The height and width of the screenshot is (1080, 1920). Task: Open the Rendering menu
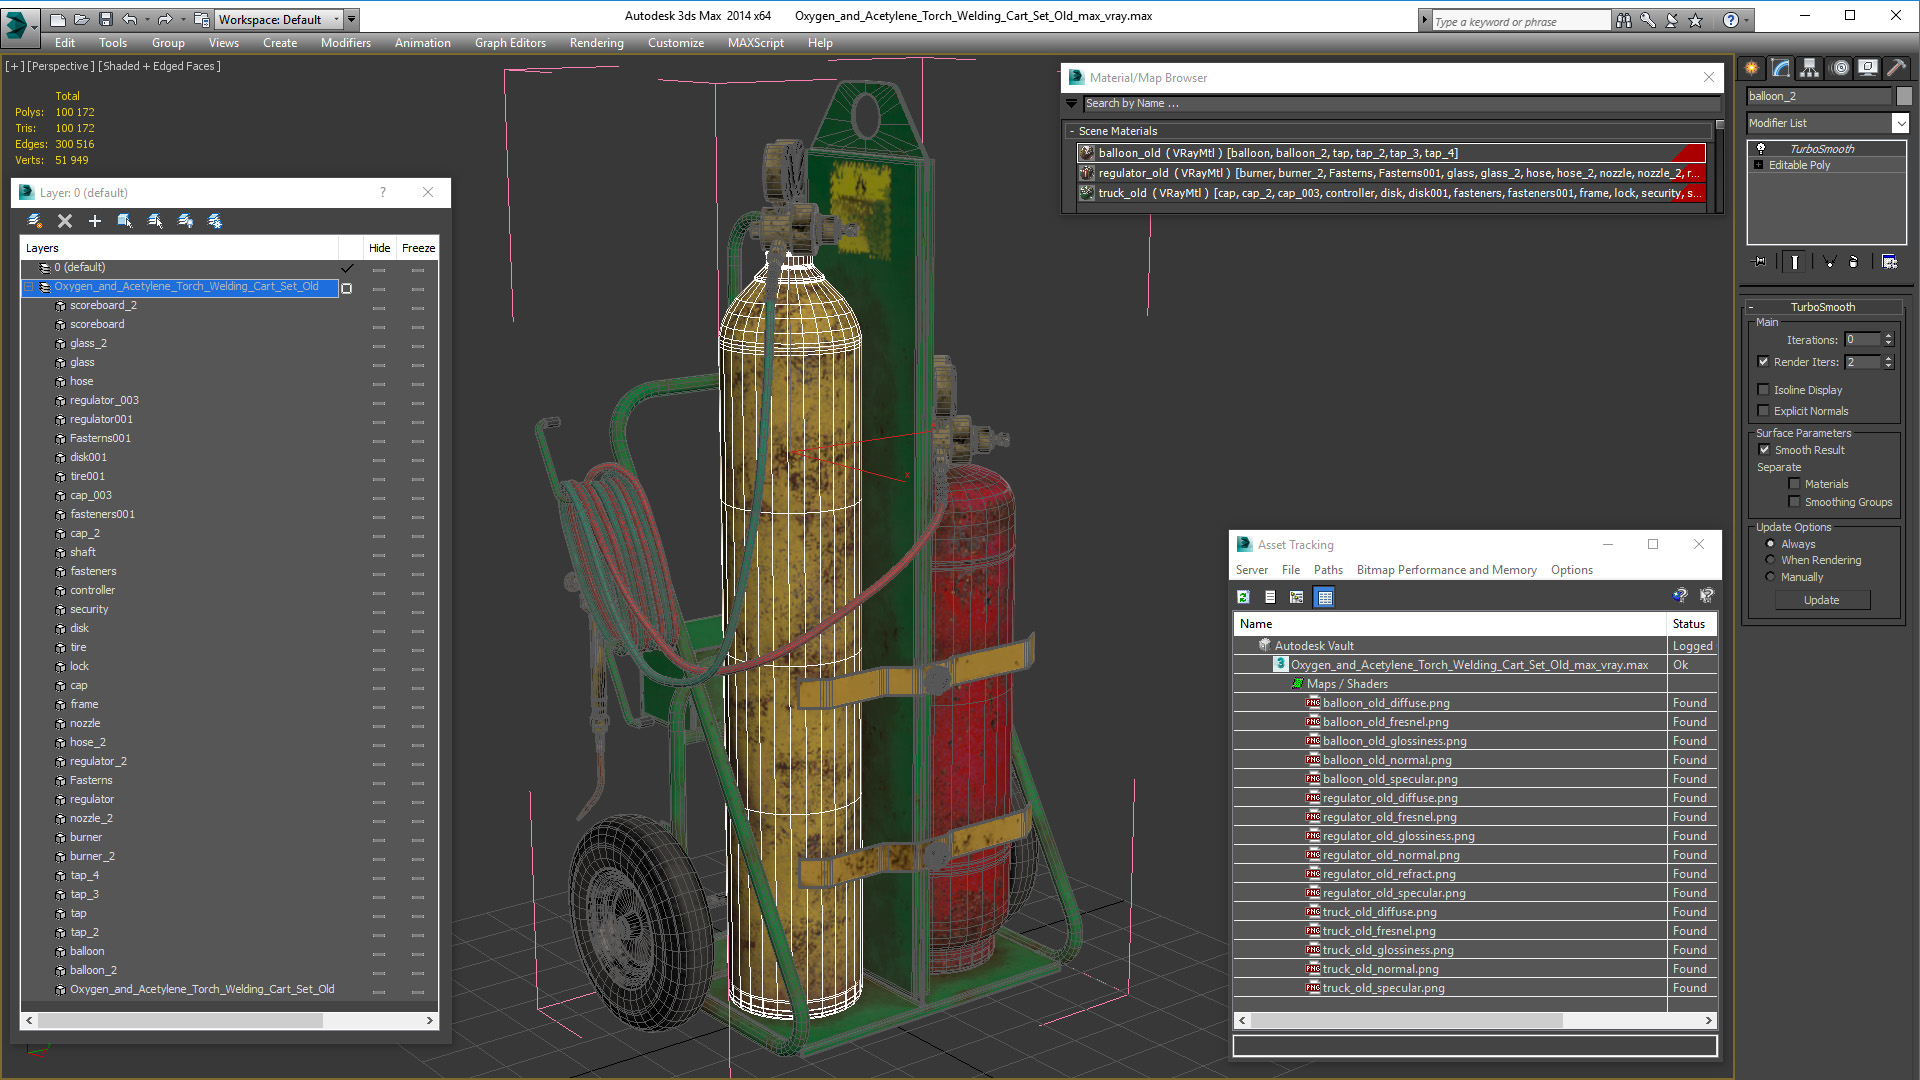(x=596, y=43)
